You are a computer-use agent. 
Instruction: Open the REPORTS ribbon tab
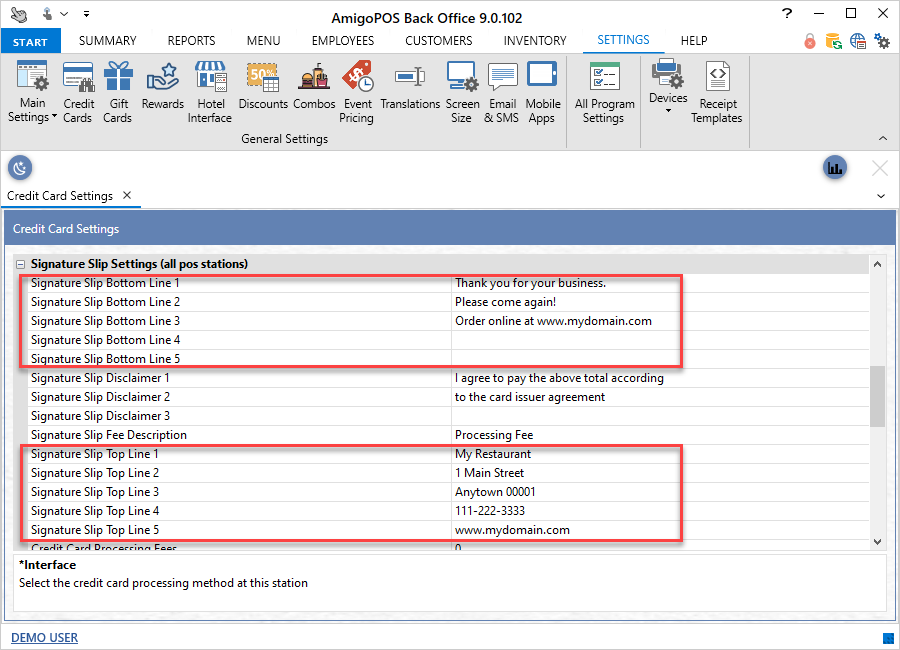[x=191, y=41]
